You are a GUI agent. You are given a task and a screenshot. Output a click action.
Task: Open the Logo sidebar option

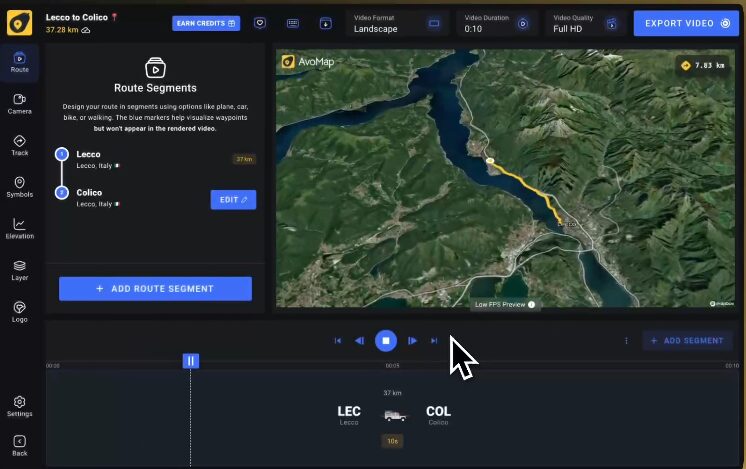(19, 311)
